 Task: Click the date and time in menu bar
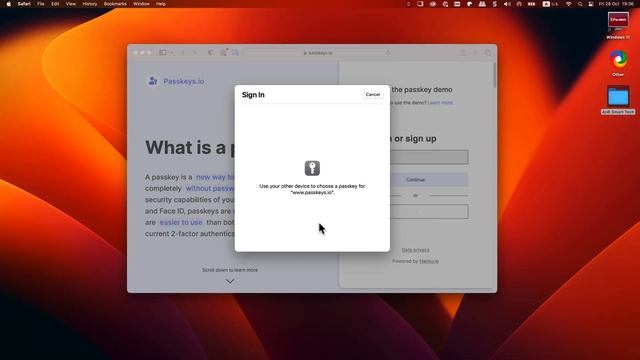[x=616, y=4]
